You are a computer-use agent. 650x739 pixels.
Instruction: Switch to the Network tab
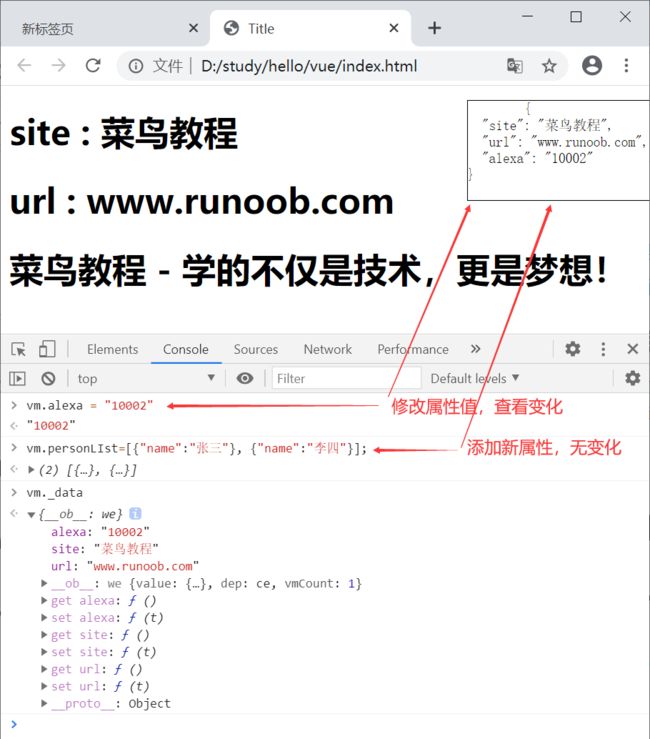tap(328, 349)
